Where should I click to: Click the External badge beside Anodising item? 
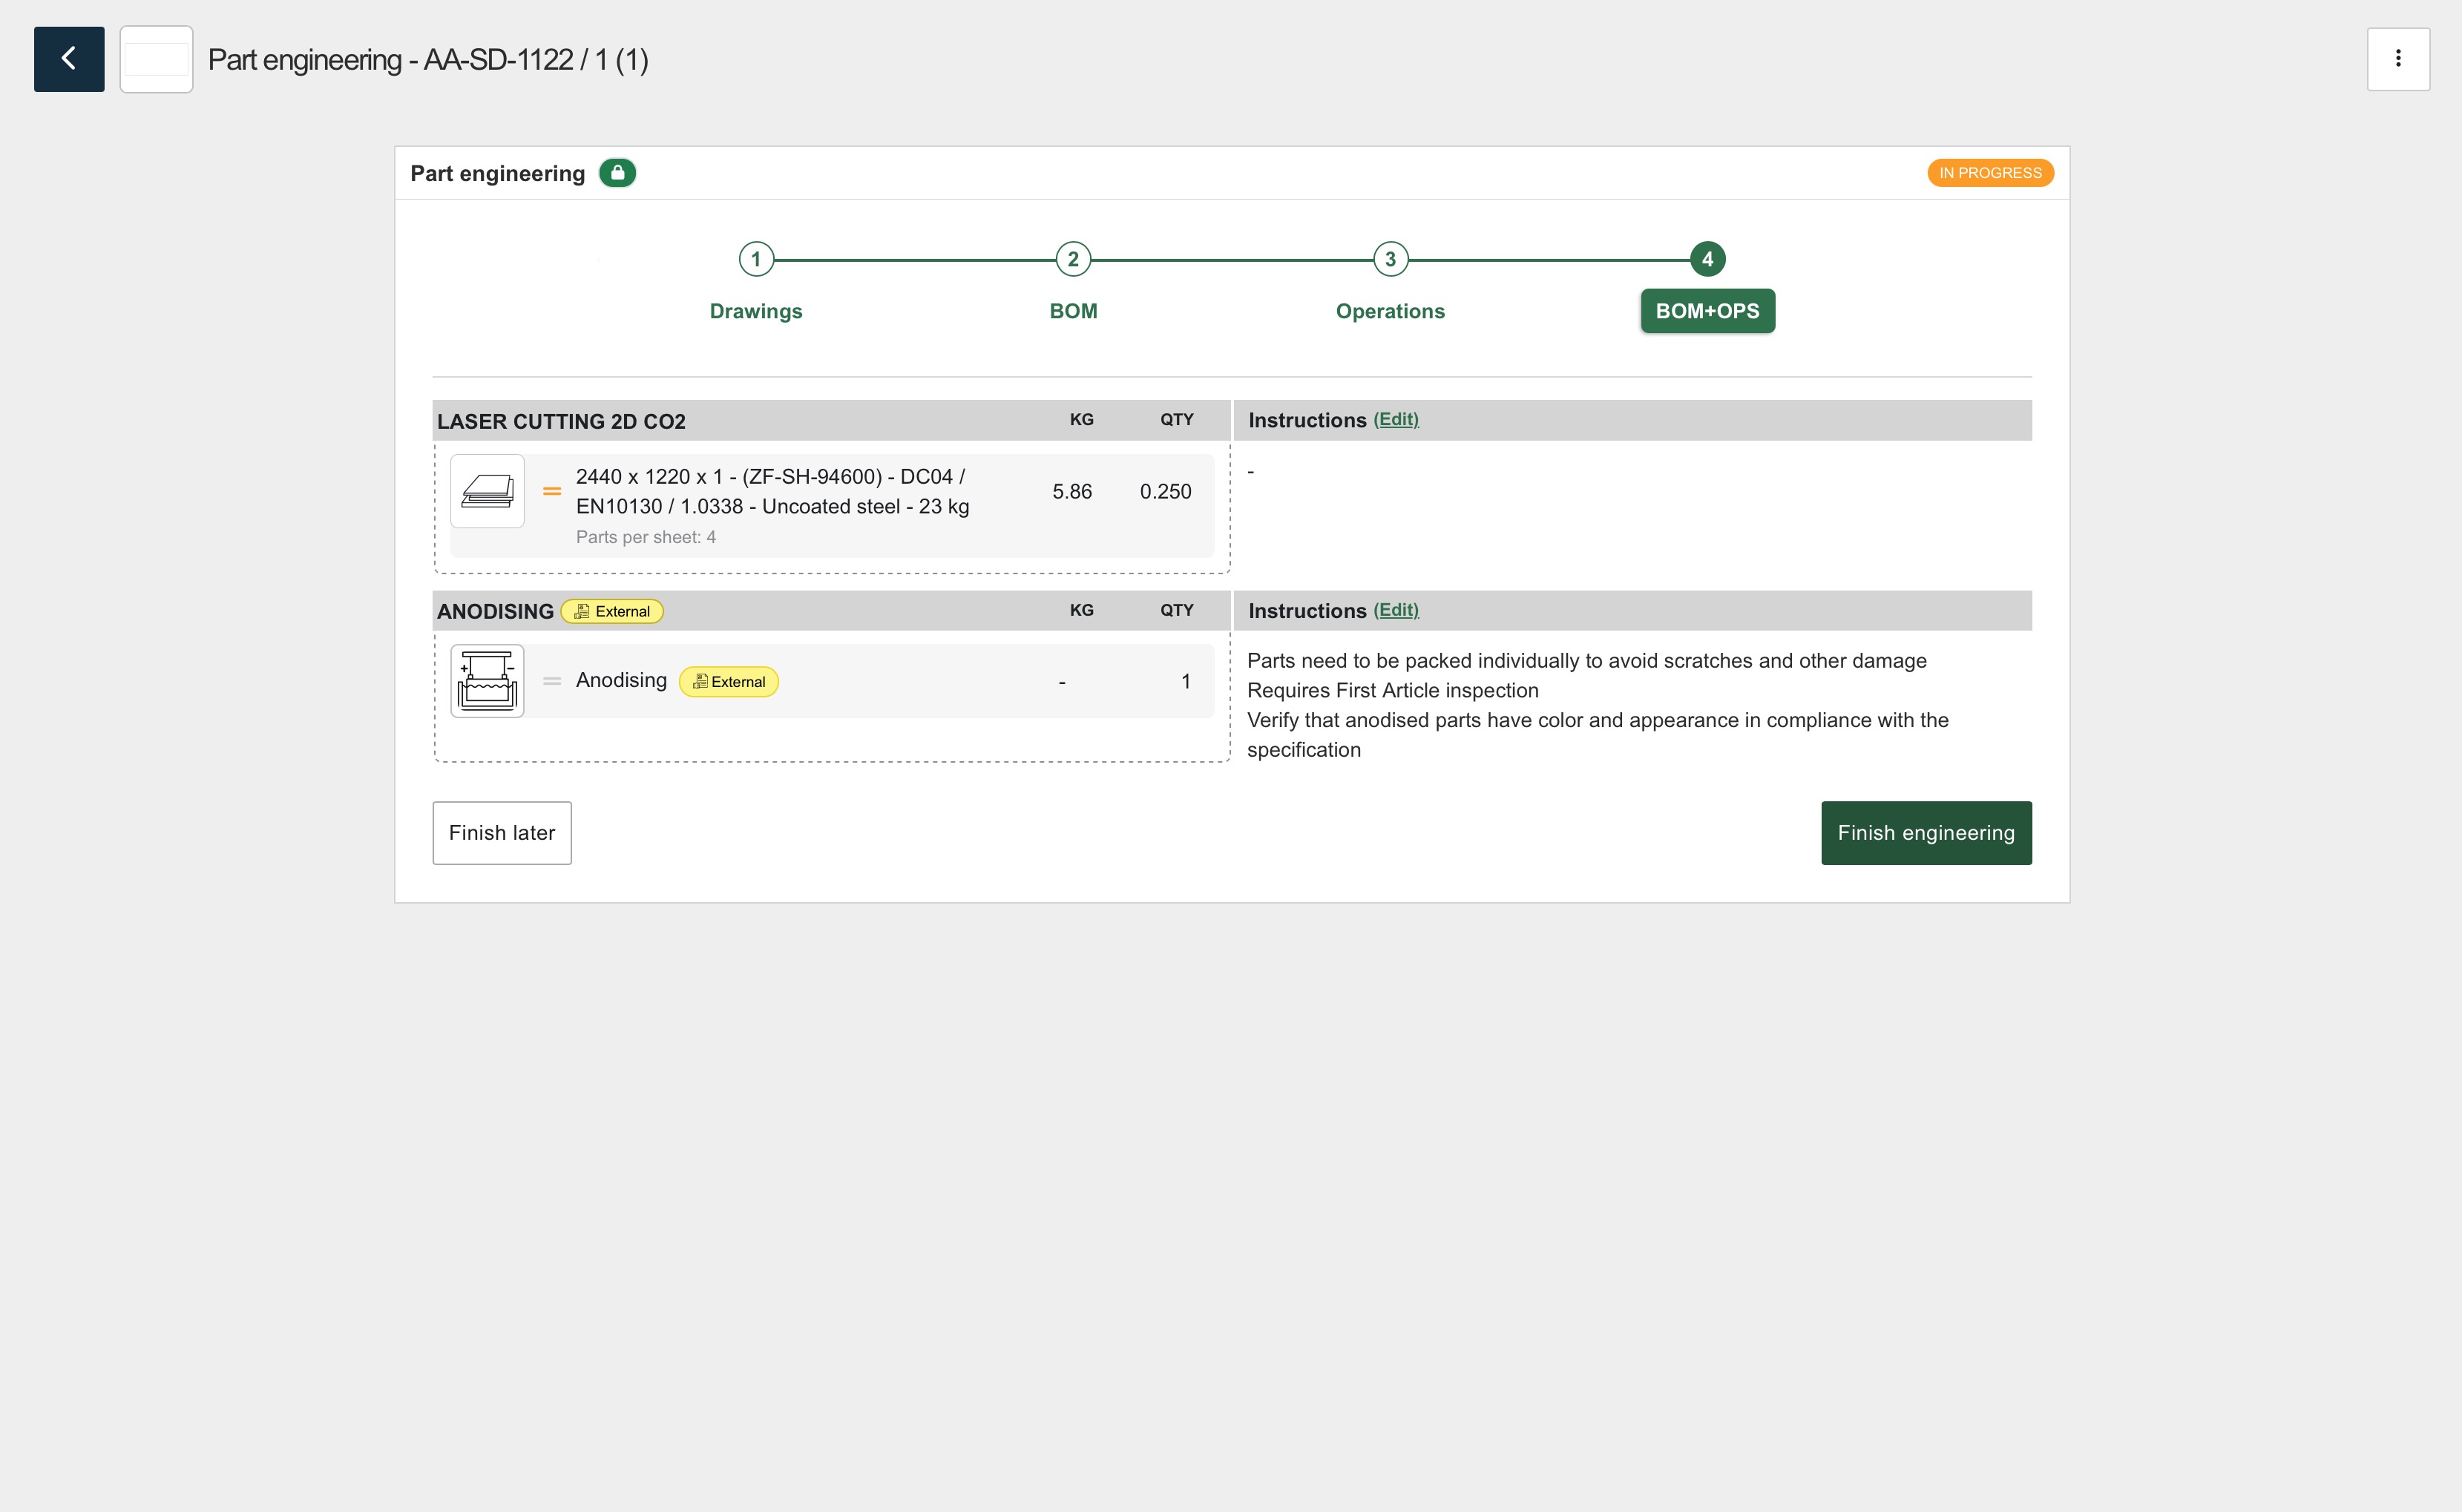coord(728,682)
